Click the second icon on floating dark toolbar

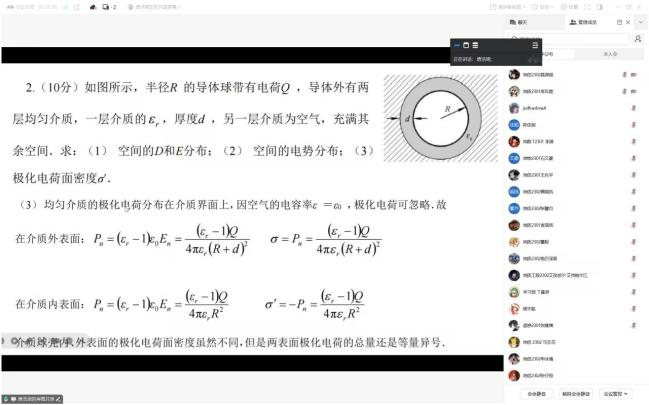[466, 45]
